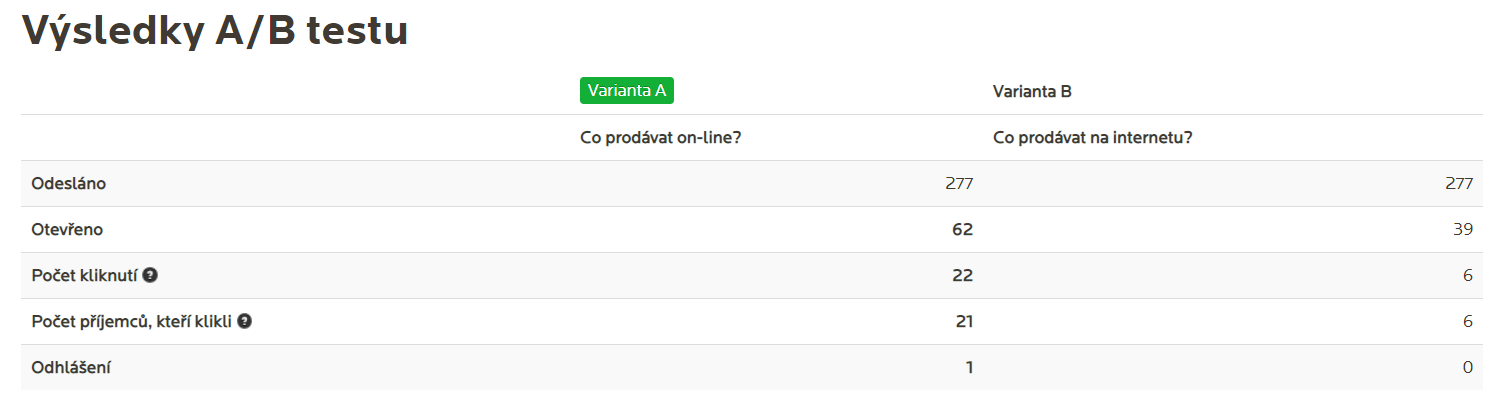
Task: Click Varianta B unsubscribe value 0
Action: pos(1468,367)
